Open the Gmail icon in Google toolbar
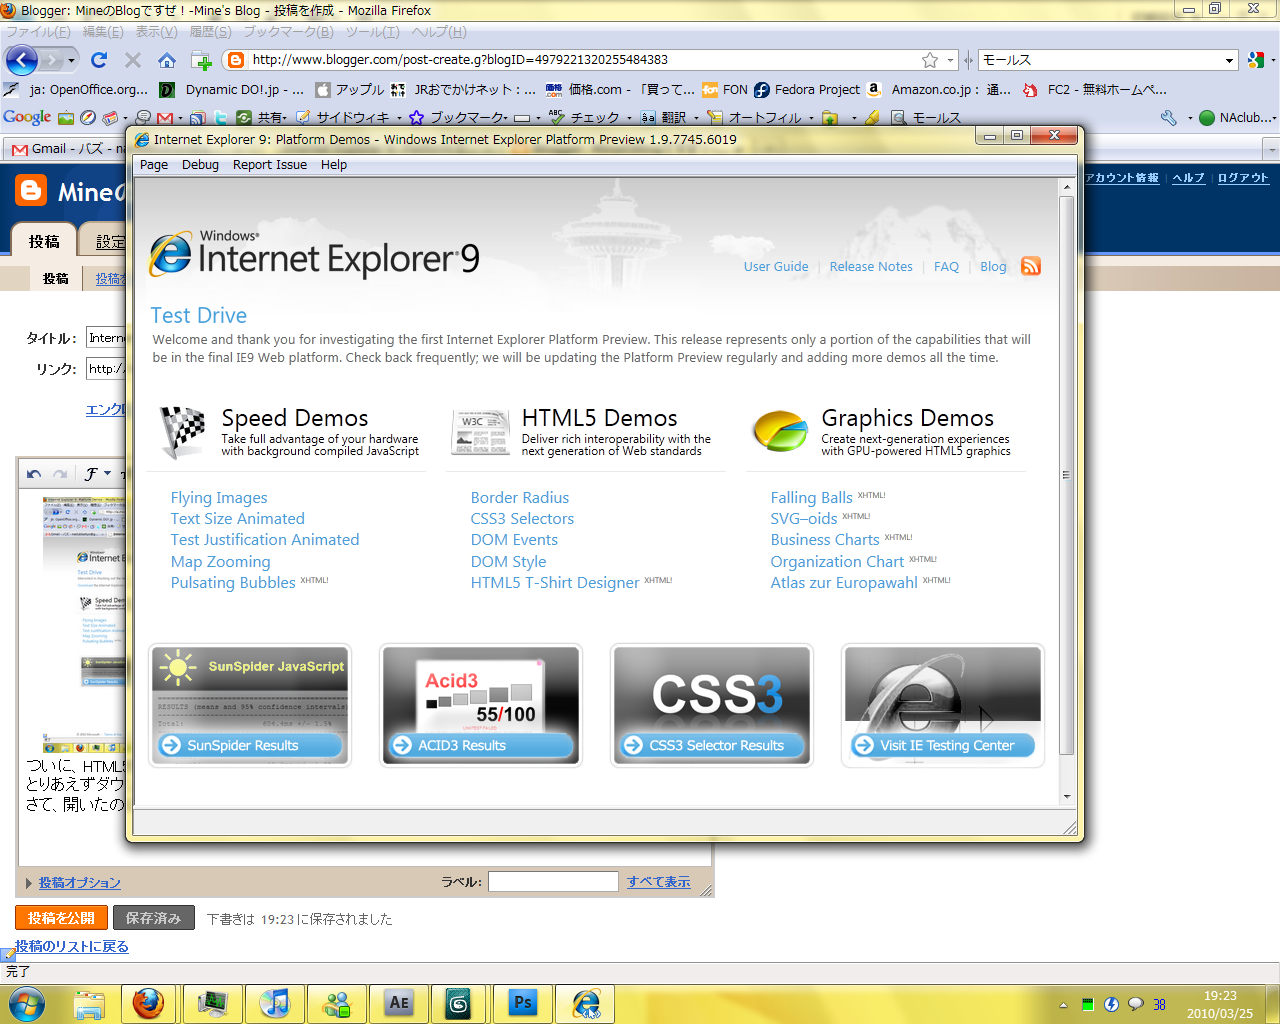1280x1024 pixels. [x=165, y=118]
